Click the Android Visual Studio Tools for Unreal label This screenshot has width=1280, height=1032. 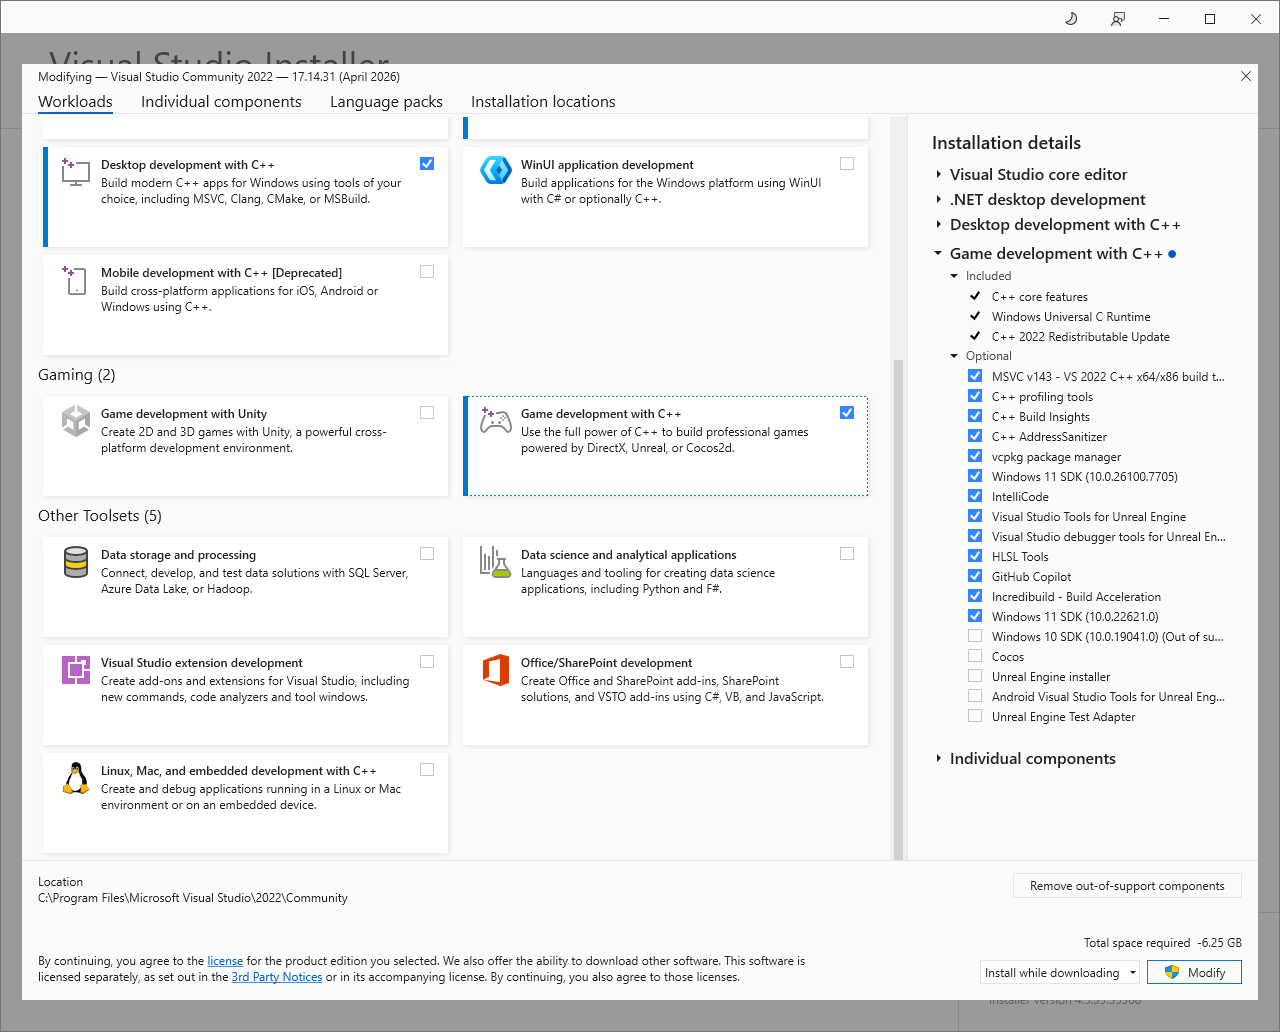pos(1108,697)
